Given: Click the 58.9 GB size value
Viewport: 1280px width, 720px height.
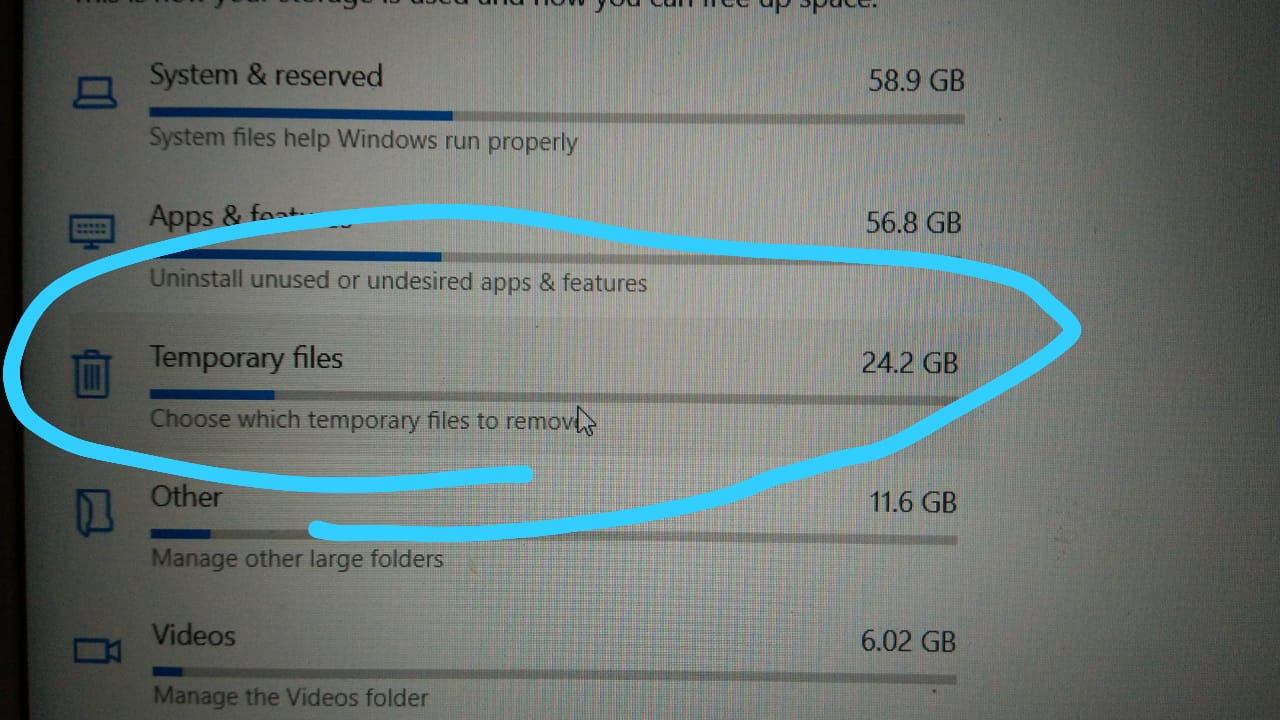Looking at the screenshot, I should 916,80.
